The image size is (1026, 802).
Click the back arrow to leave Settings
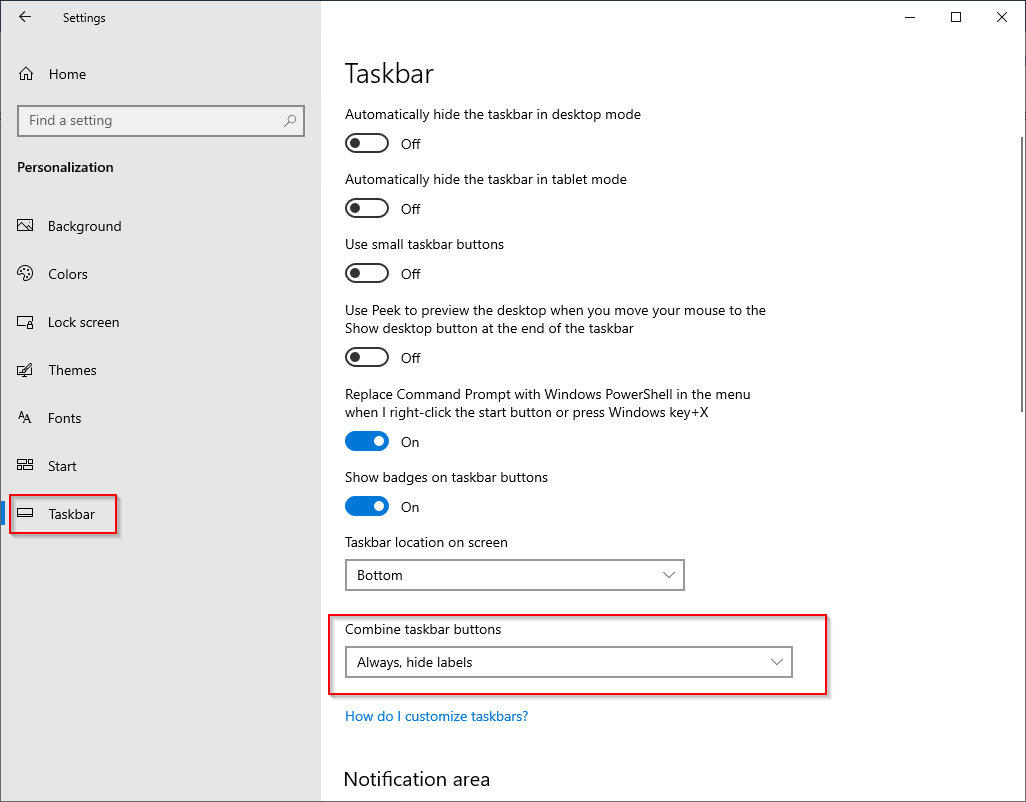tap(25, 17)
